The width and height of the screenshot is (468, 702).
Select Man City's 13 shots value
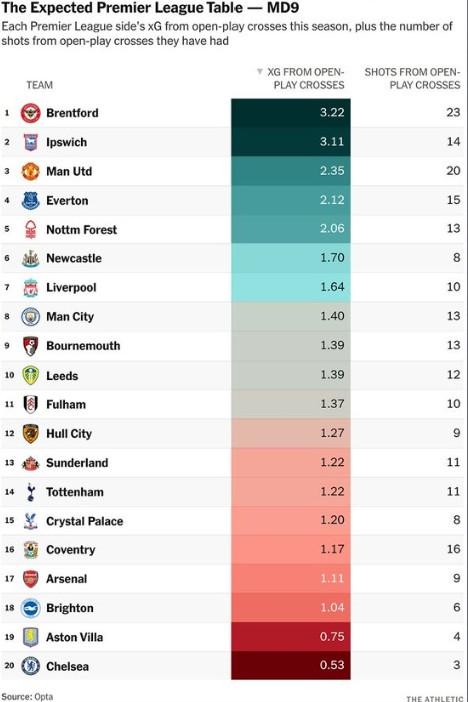[x=453, y=316]
